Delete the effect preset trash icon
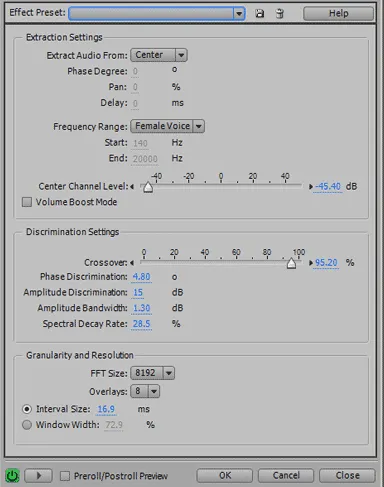This screenshot has width=384, height=487. 280,13
